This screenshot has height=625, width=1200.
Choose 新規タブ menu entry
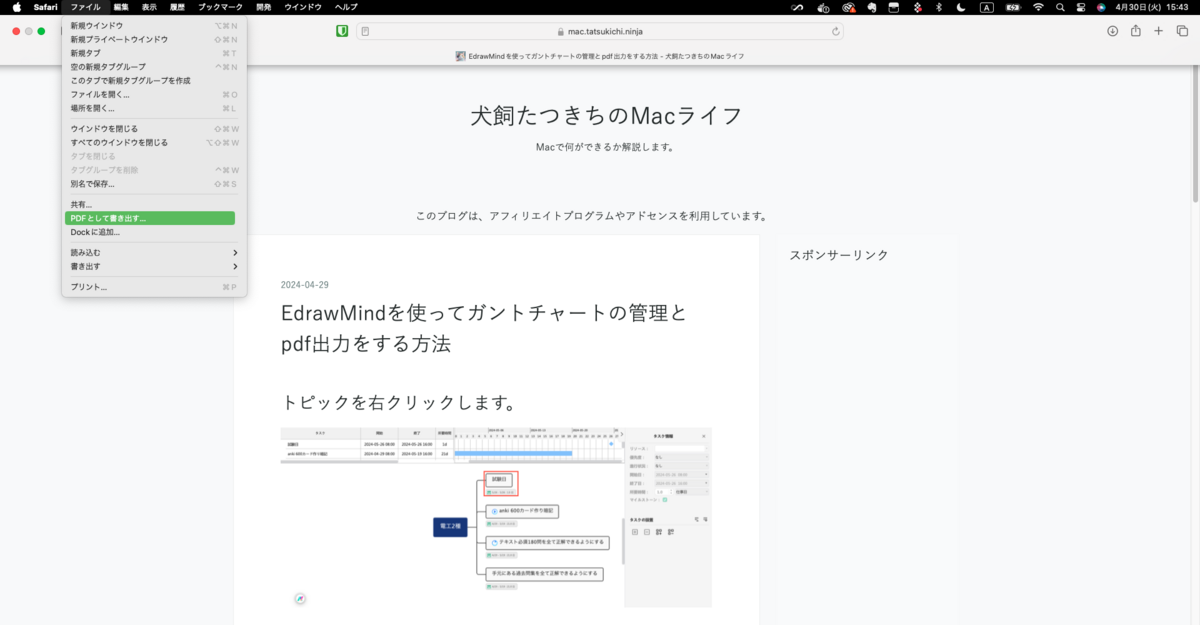154,53
